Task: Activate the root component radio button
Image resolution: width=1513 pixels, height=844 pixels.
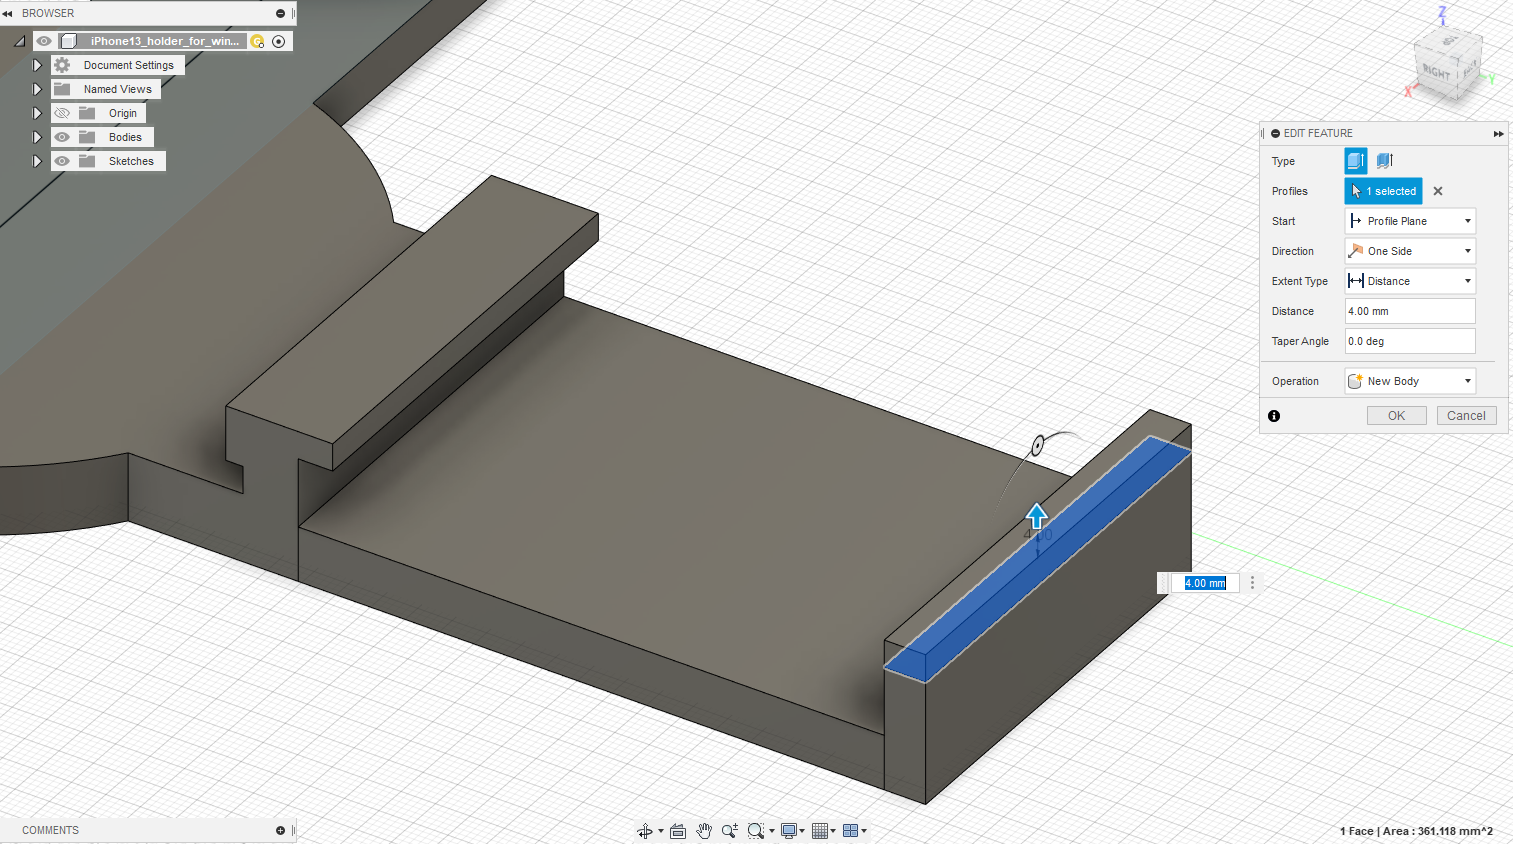Action: pyautogui.click(x=279, y=41)
